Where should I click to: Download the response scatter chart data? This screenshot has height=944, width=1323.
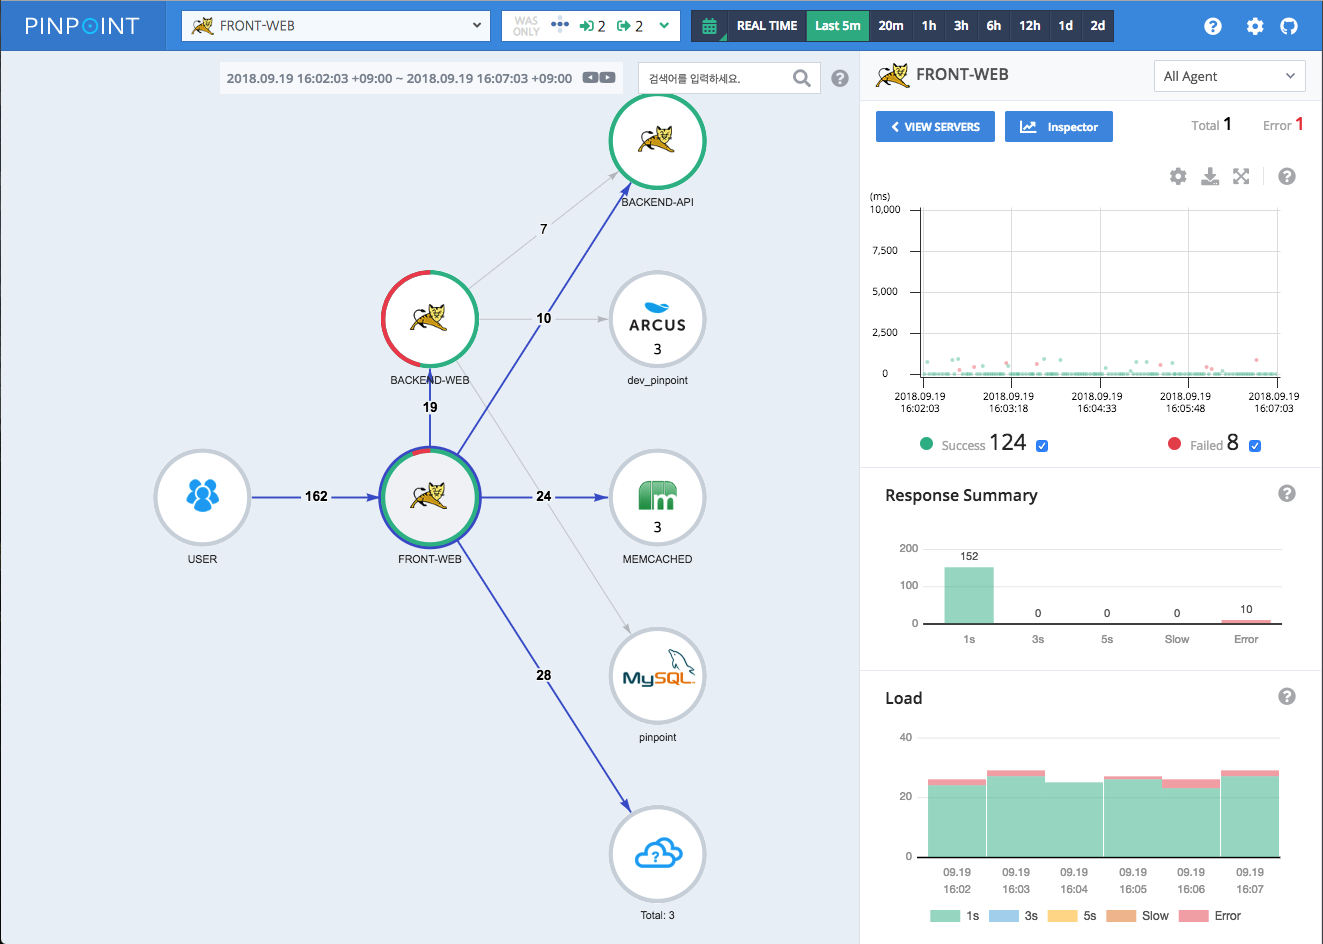tap(1210, 176)
